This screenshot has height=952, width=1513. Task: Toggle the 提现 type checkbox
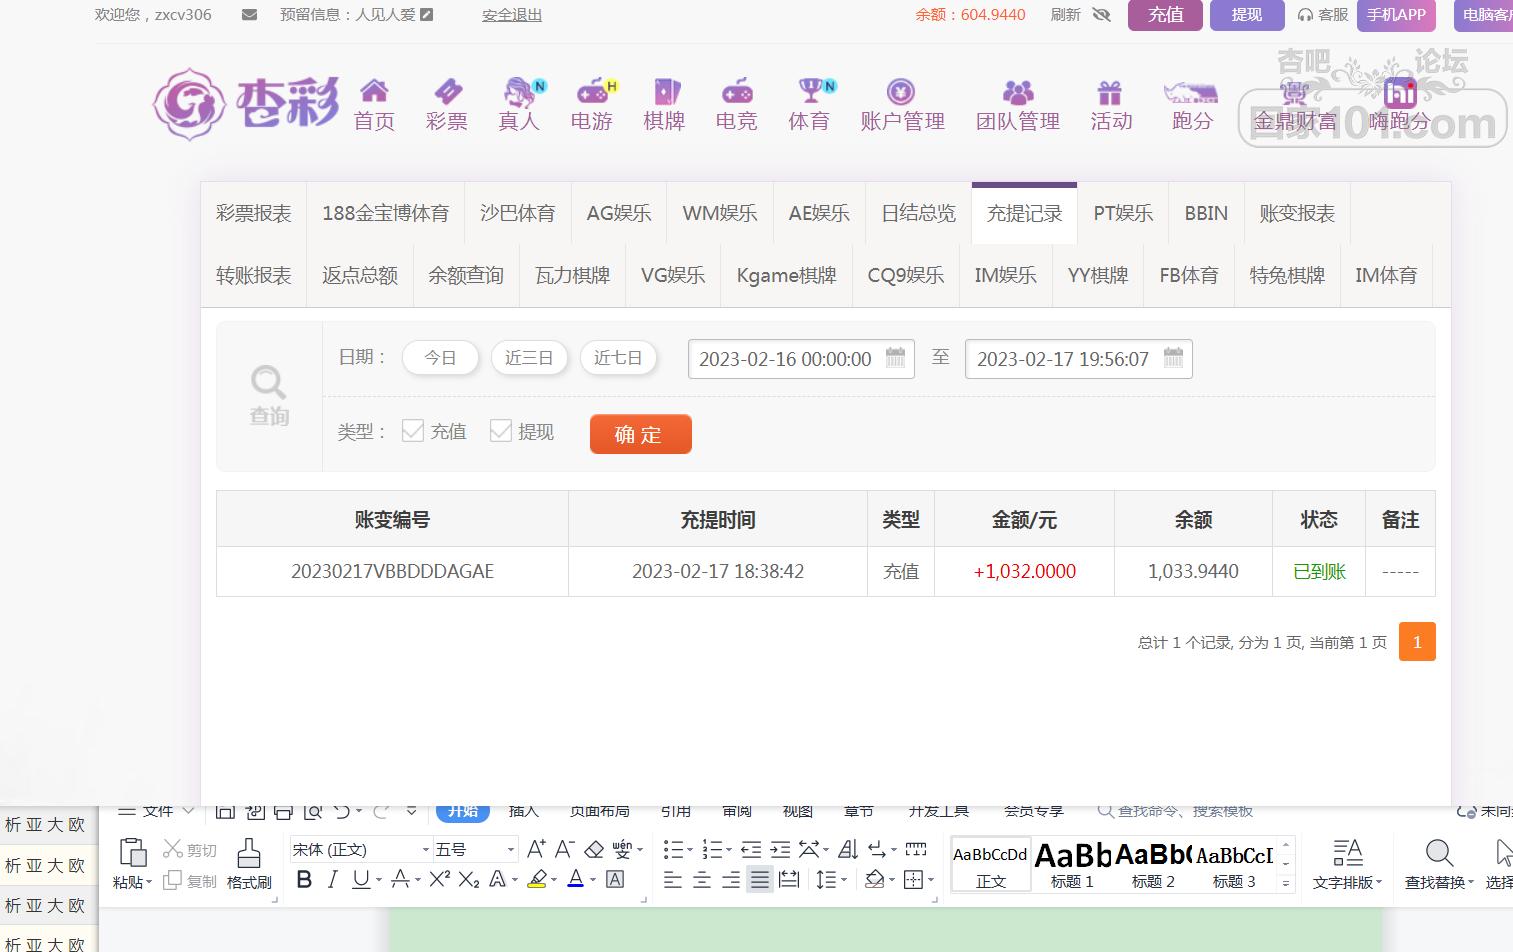click(x=501, y=431)
